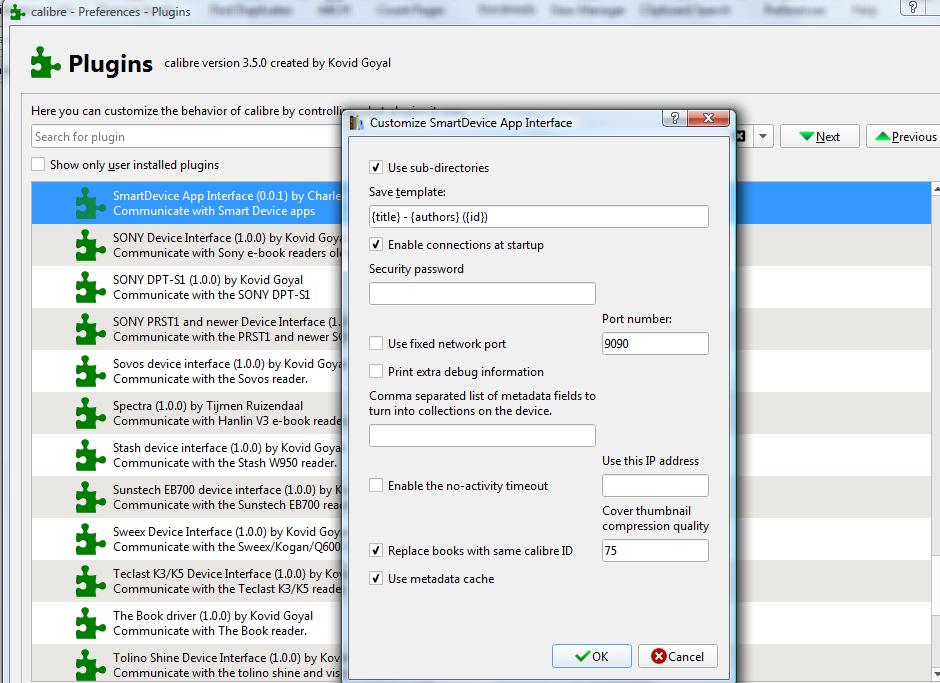
Task: Click the SmartDevice App Interface plugin icon
Action: [x=91, y=203]
